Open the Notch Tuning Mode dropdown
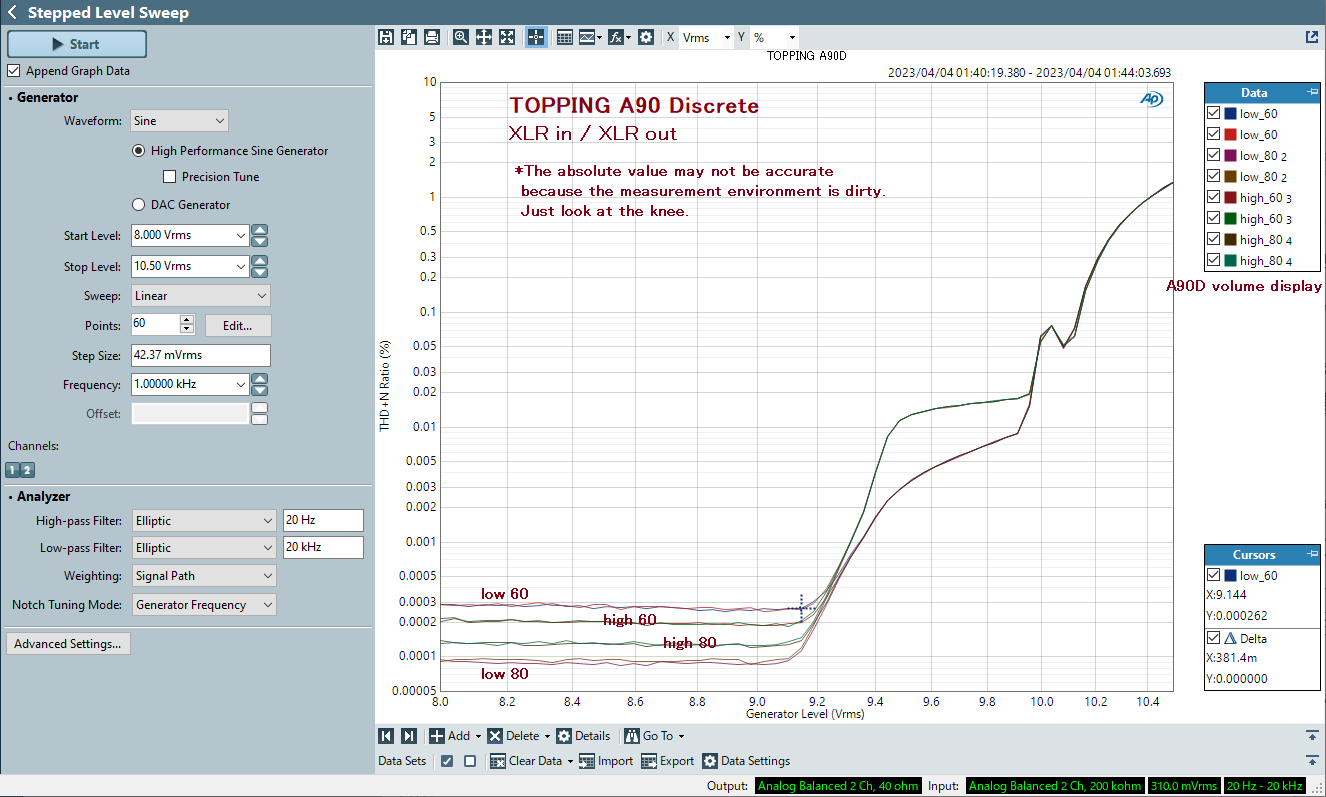The image size is (1326, 797). tap(204, 605)
